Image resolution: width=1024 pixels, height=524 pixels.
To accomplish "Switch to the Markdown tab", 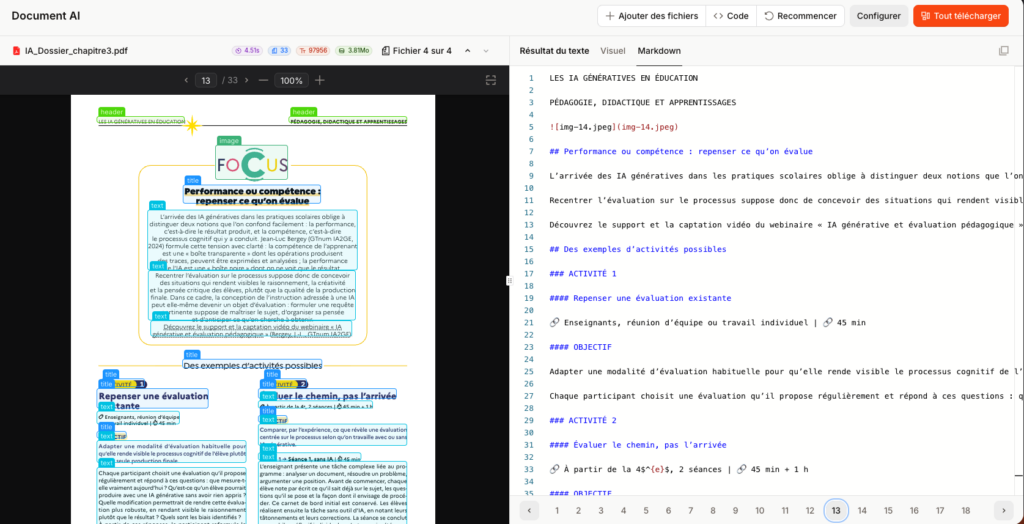I will coord(659,50).
